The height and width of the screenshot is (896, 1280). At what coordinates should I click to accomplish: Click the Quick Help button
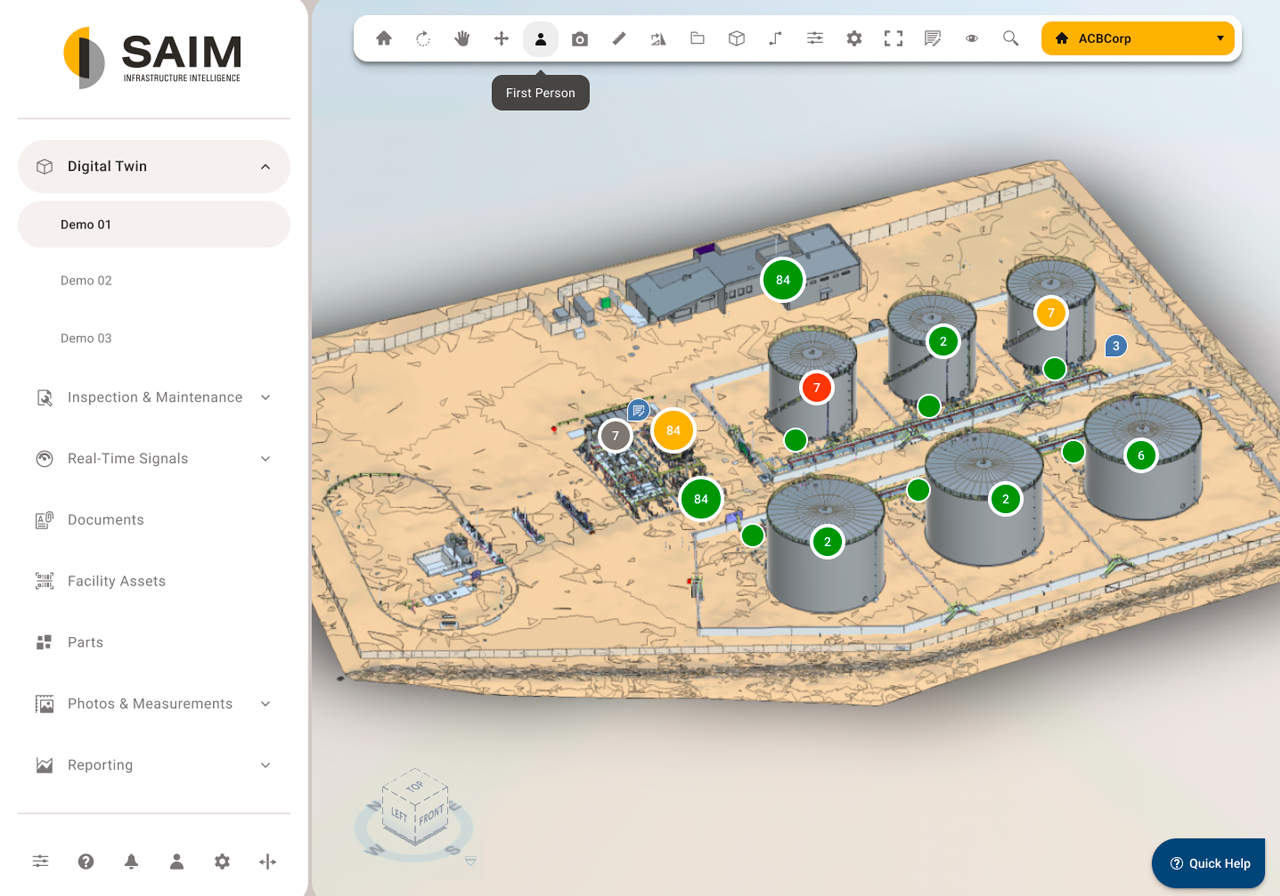pos(1210,863)
